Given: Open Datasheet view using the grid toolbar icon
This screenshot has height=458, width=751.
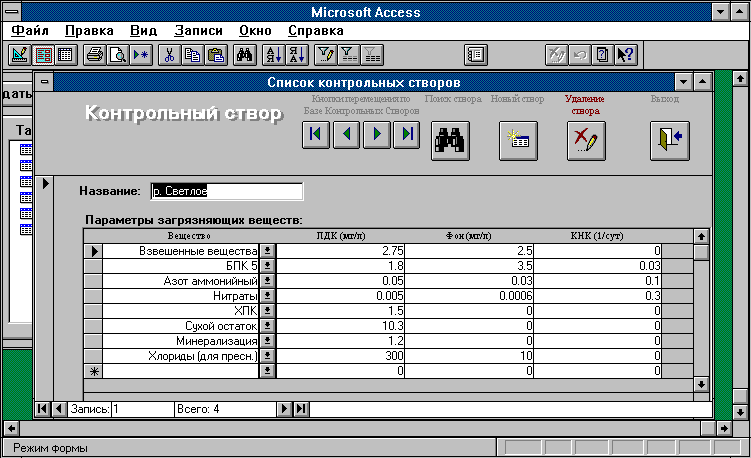Looking at the screenshot, I should 65,55.
